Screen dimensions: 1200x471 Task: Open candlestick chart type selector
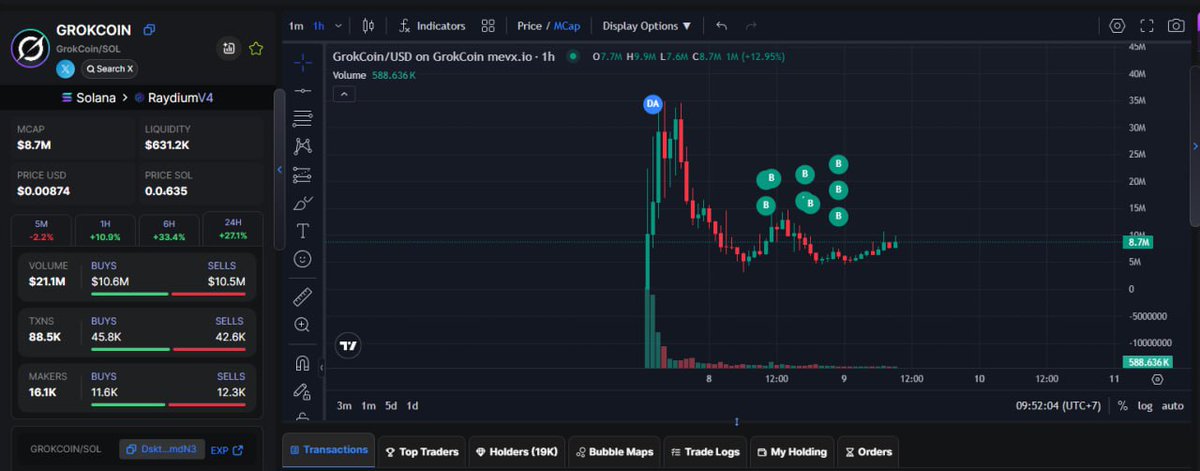tap(368, 26)
